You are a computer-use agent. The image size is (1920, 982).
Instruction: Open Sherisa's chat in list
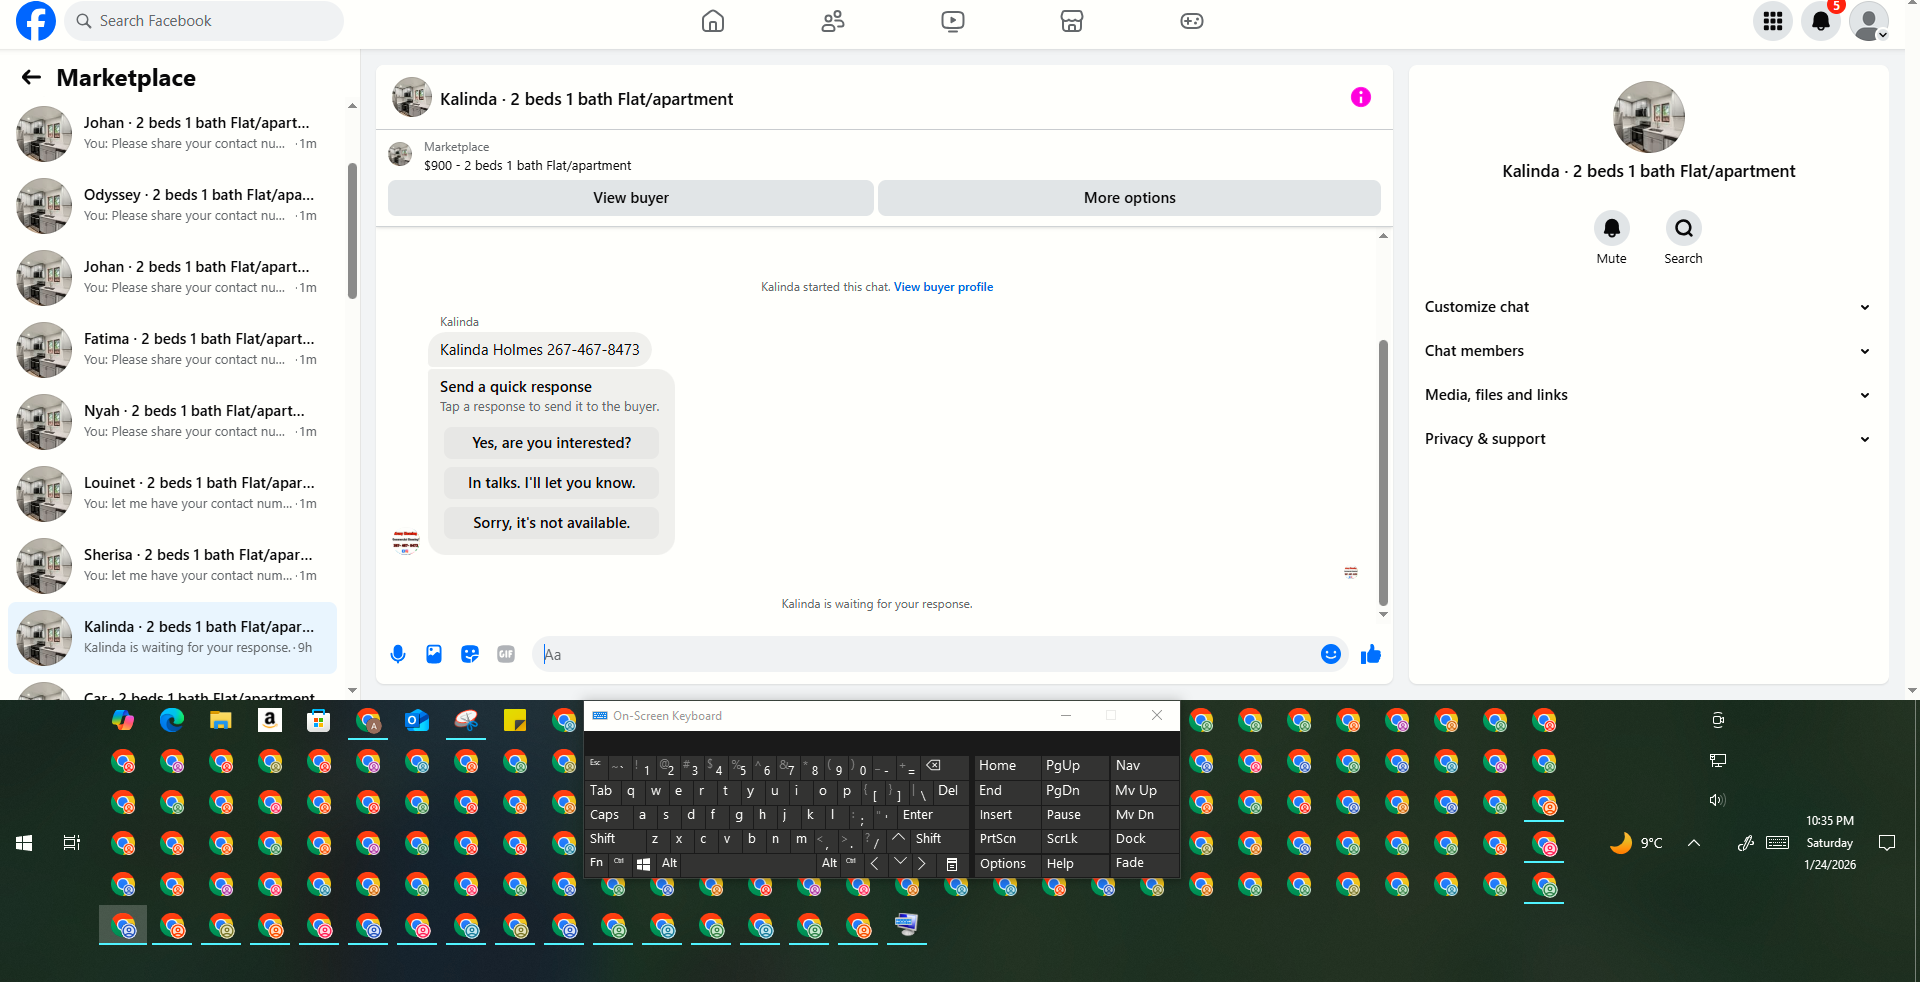pos(172,565)
